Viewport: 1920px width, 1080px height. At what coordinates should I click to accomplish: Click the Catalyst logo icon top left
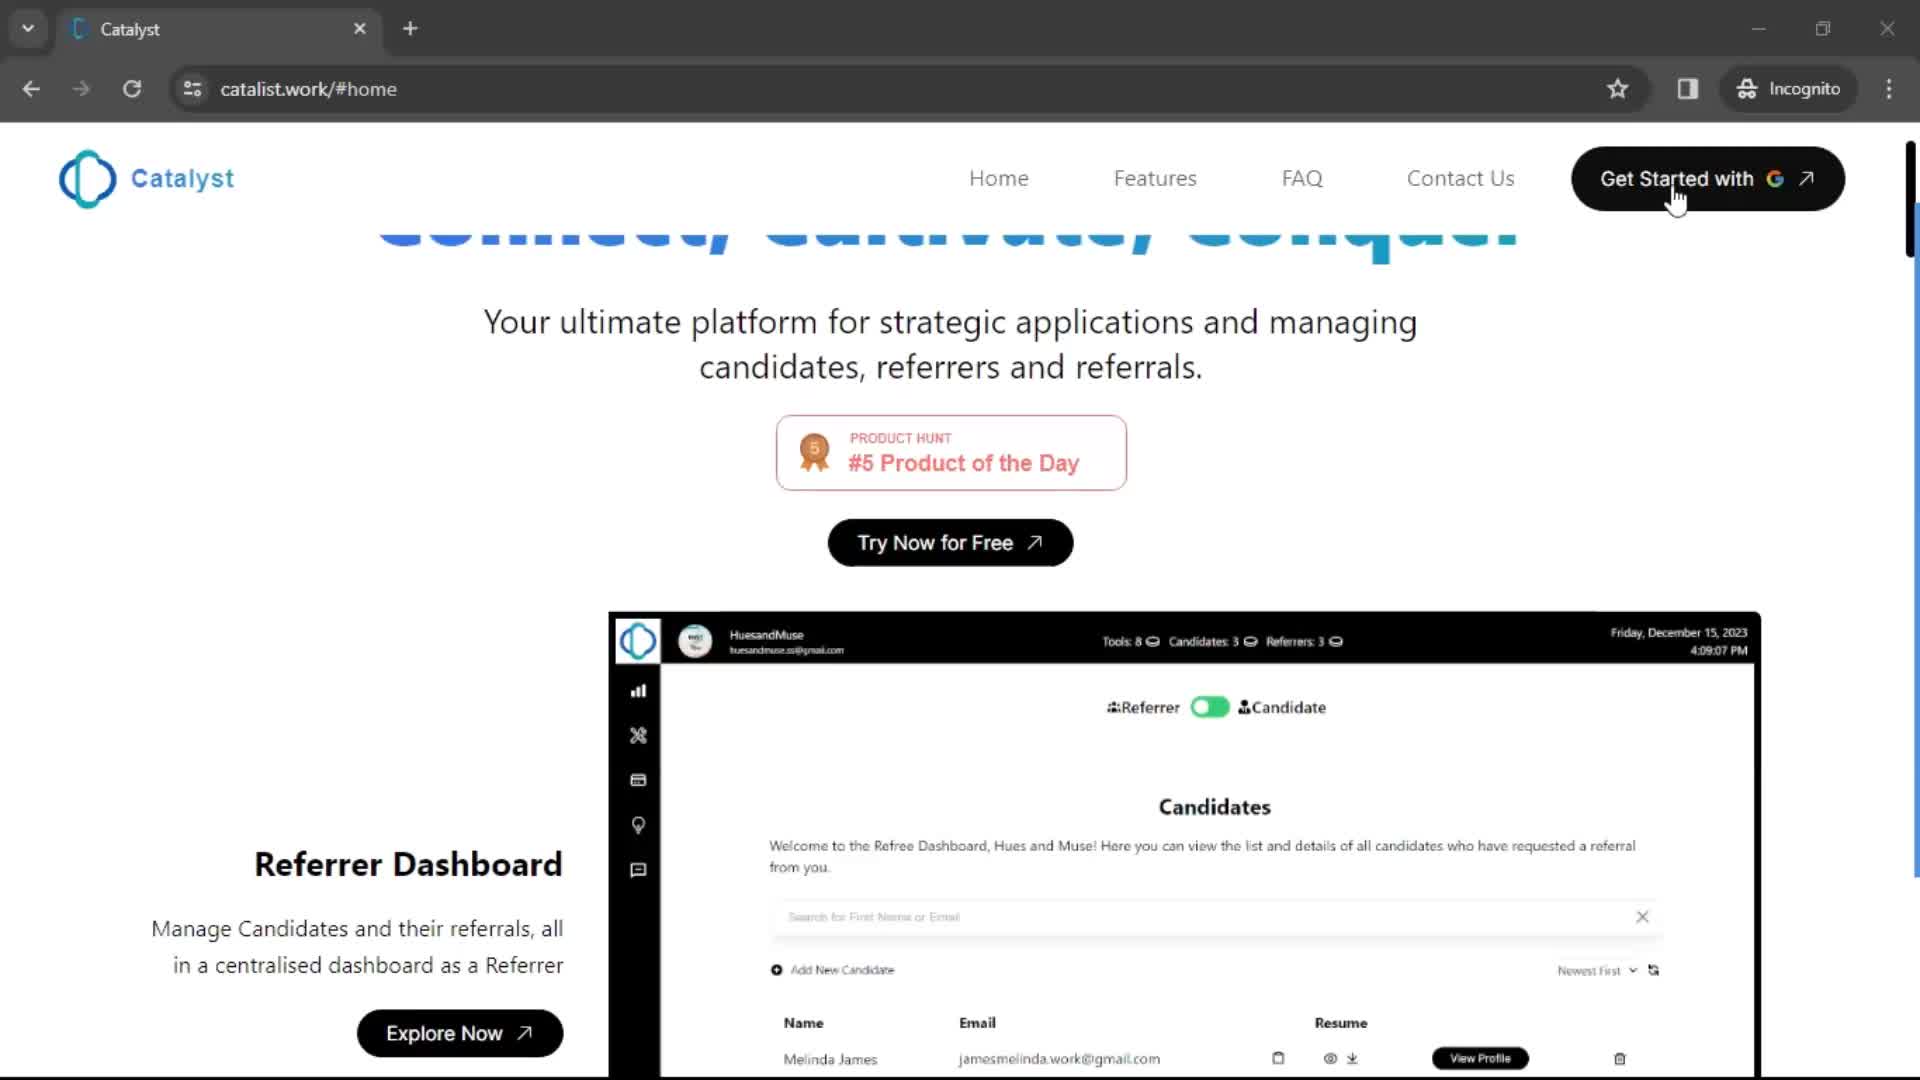pos(86,178)
